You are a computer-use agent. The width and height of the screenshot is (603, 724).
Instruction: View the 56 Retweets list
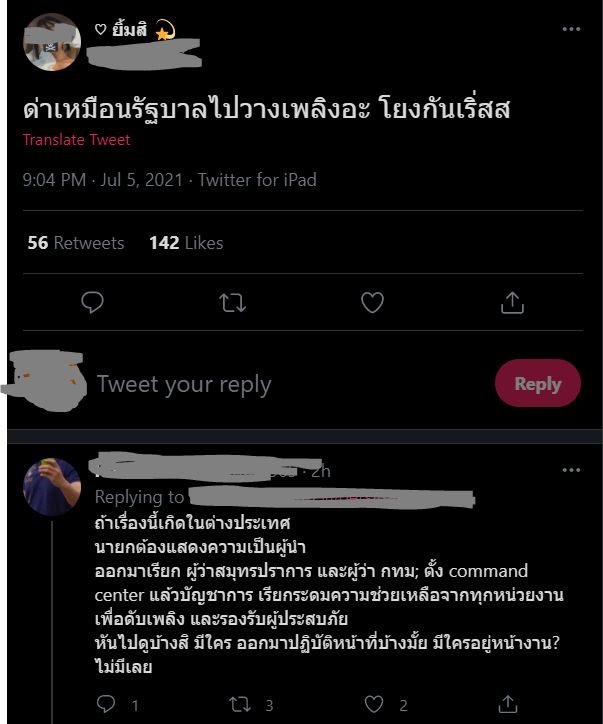(x=76, y=243)
